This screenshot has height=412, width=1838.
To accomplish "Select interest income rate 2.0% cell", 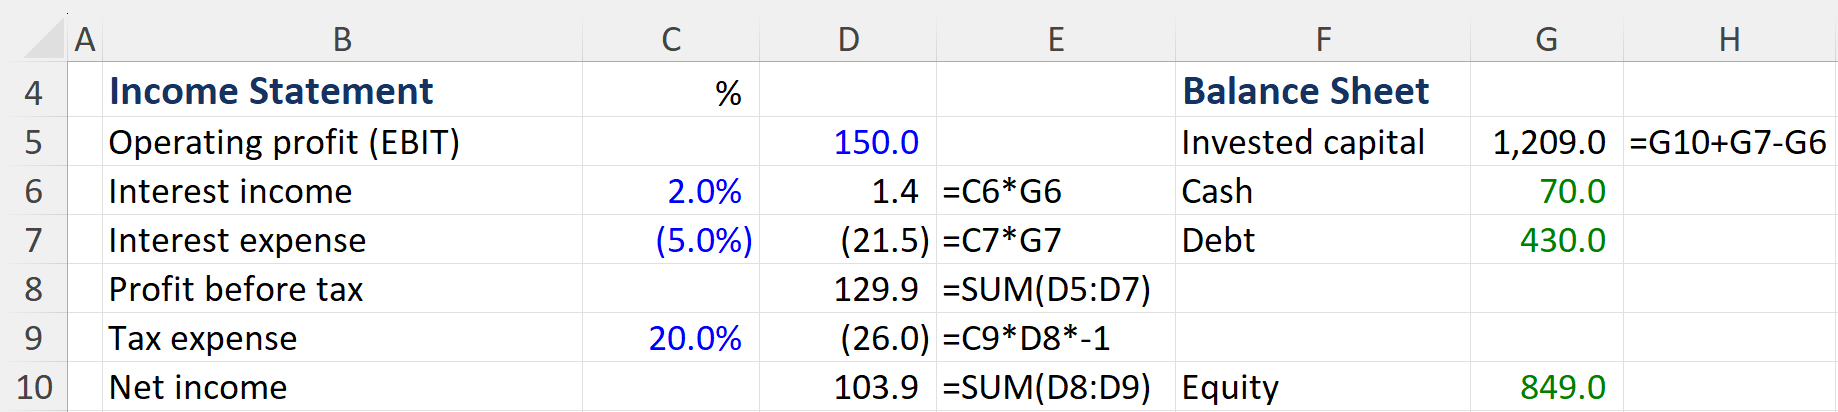I will click(704, 191).
